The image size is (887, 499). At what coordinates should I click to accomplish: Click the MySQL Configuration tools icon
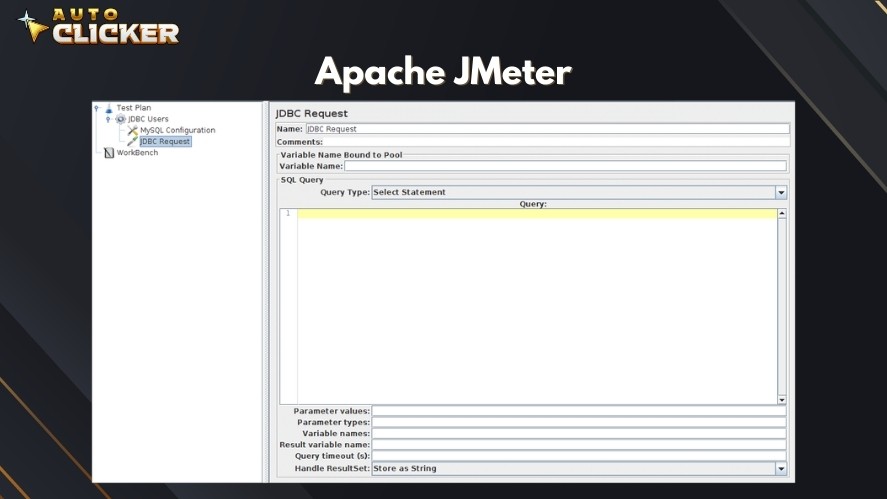(x=132, y=130)
